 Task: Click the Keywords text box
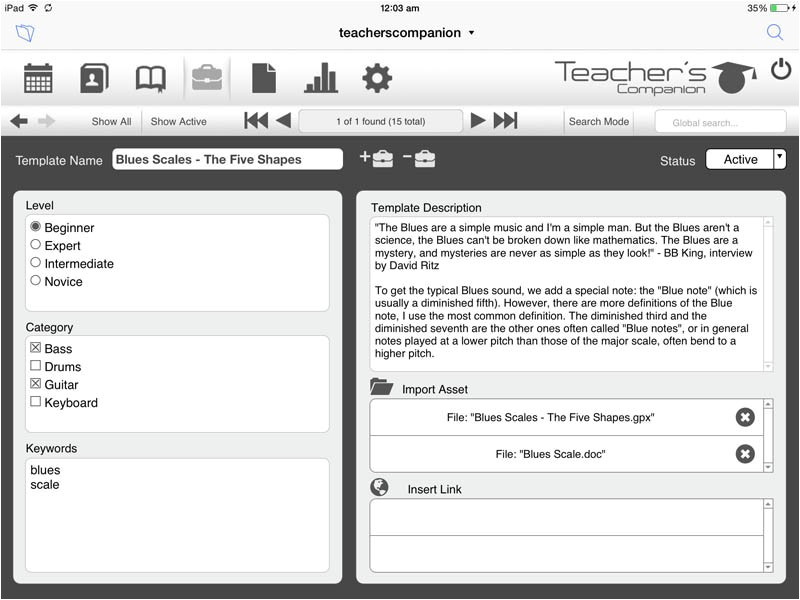pyautogui.click(x=177, y=515)
